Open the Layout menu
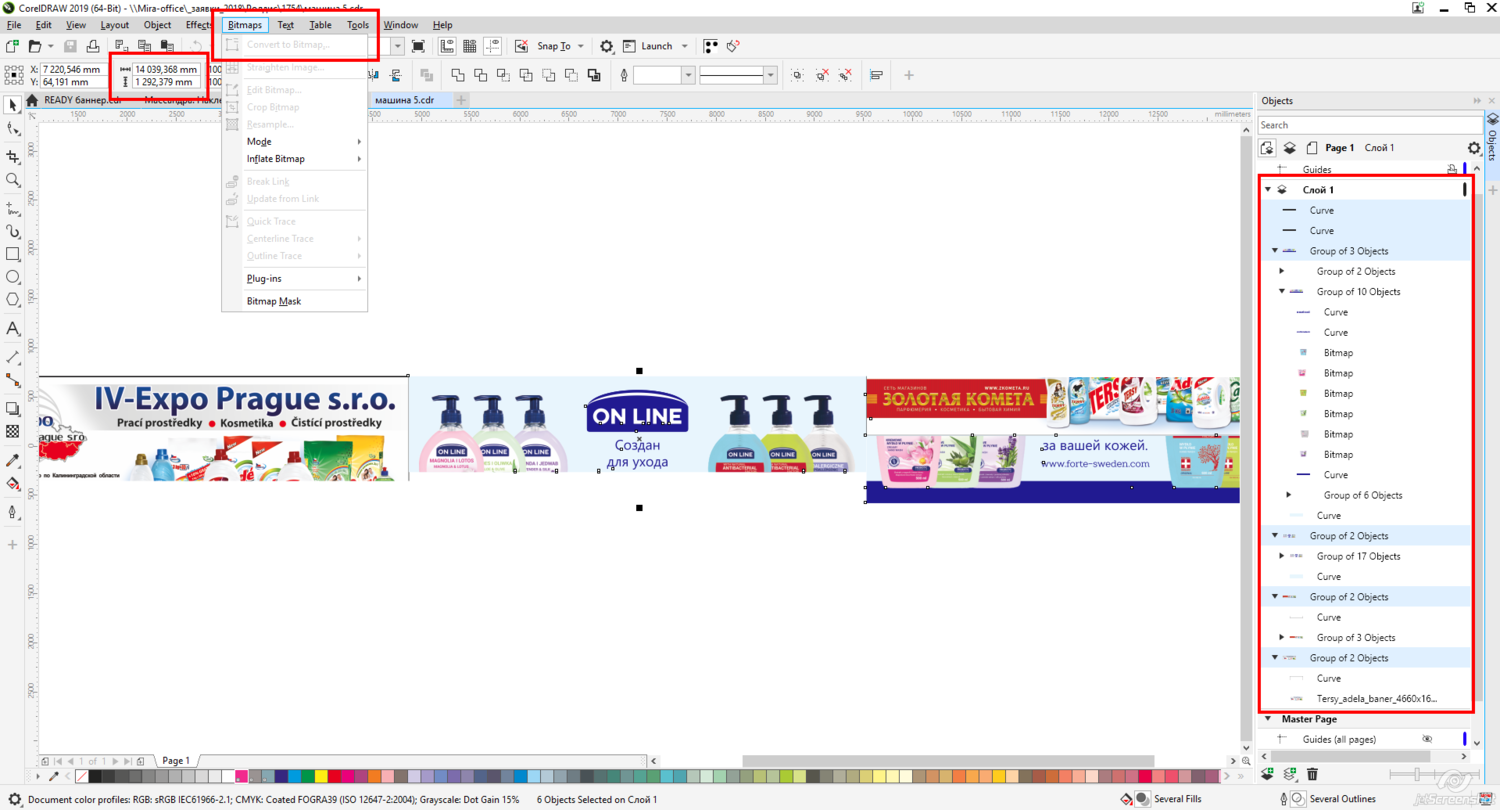 (115, 24)
